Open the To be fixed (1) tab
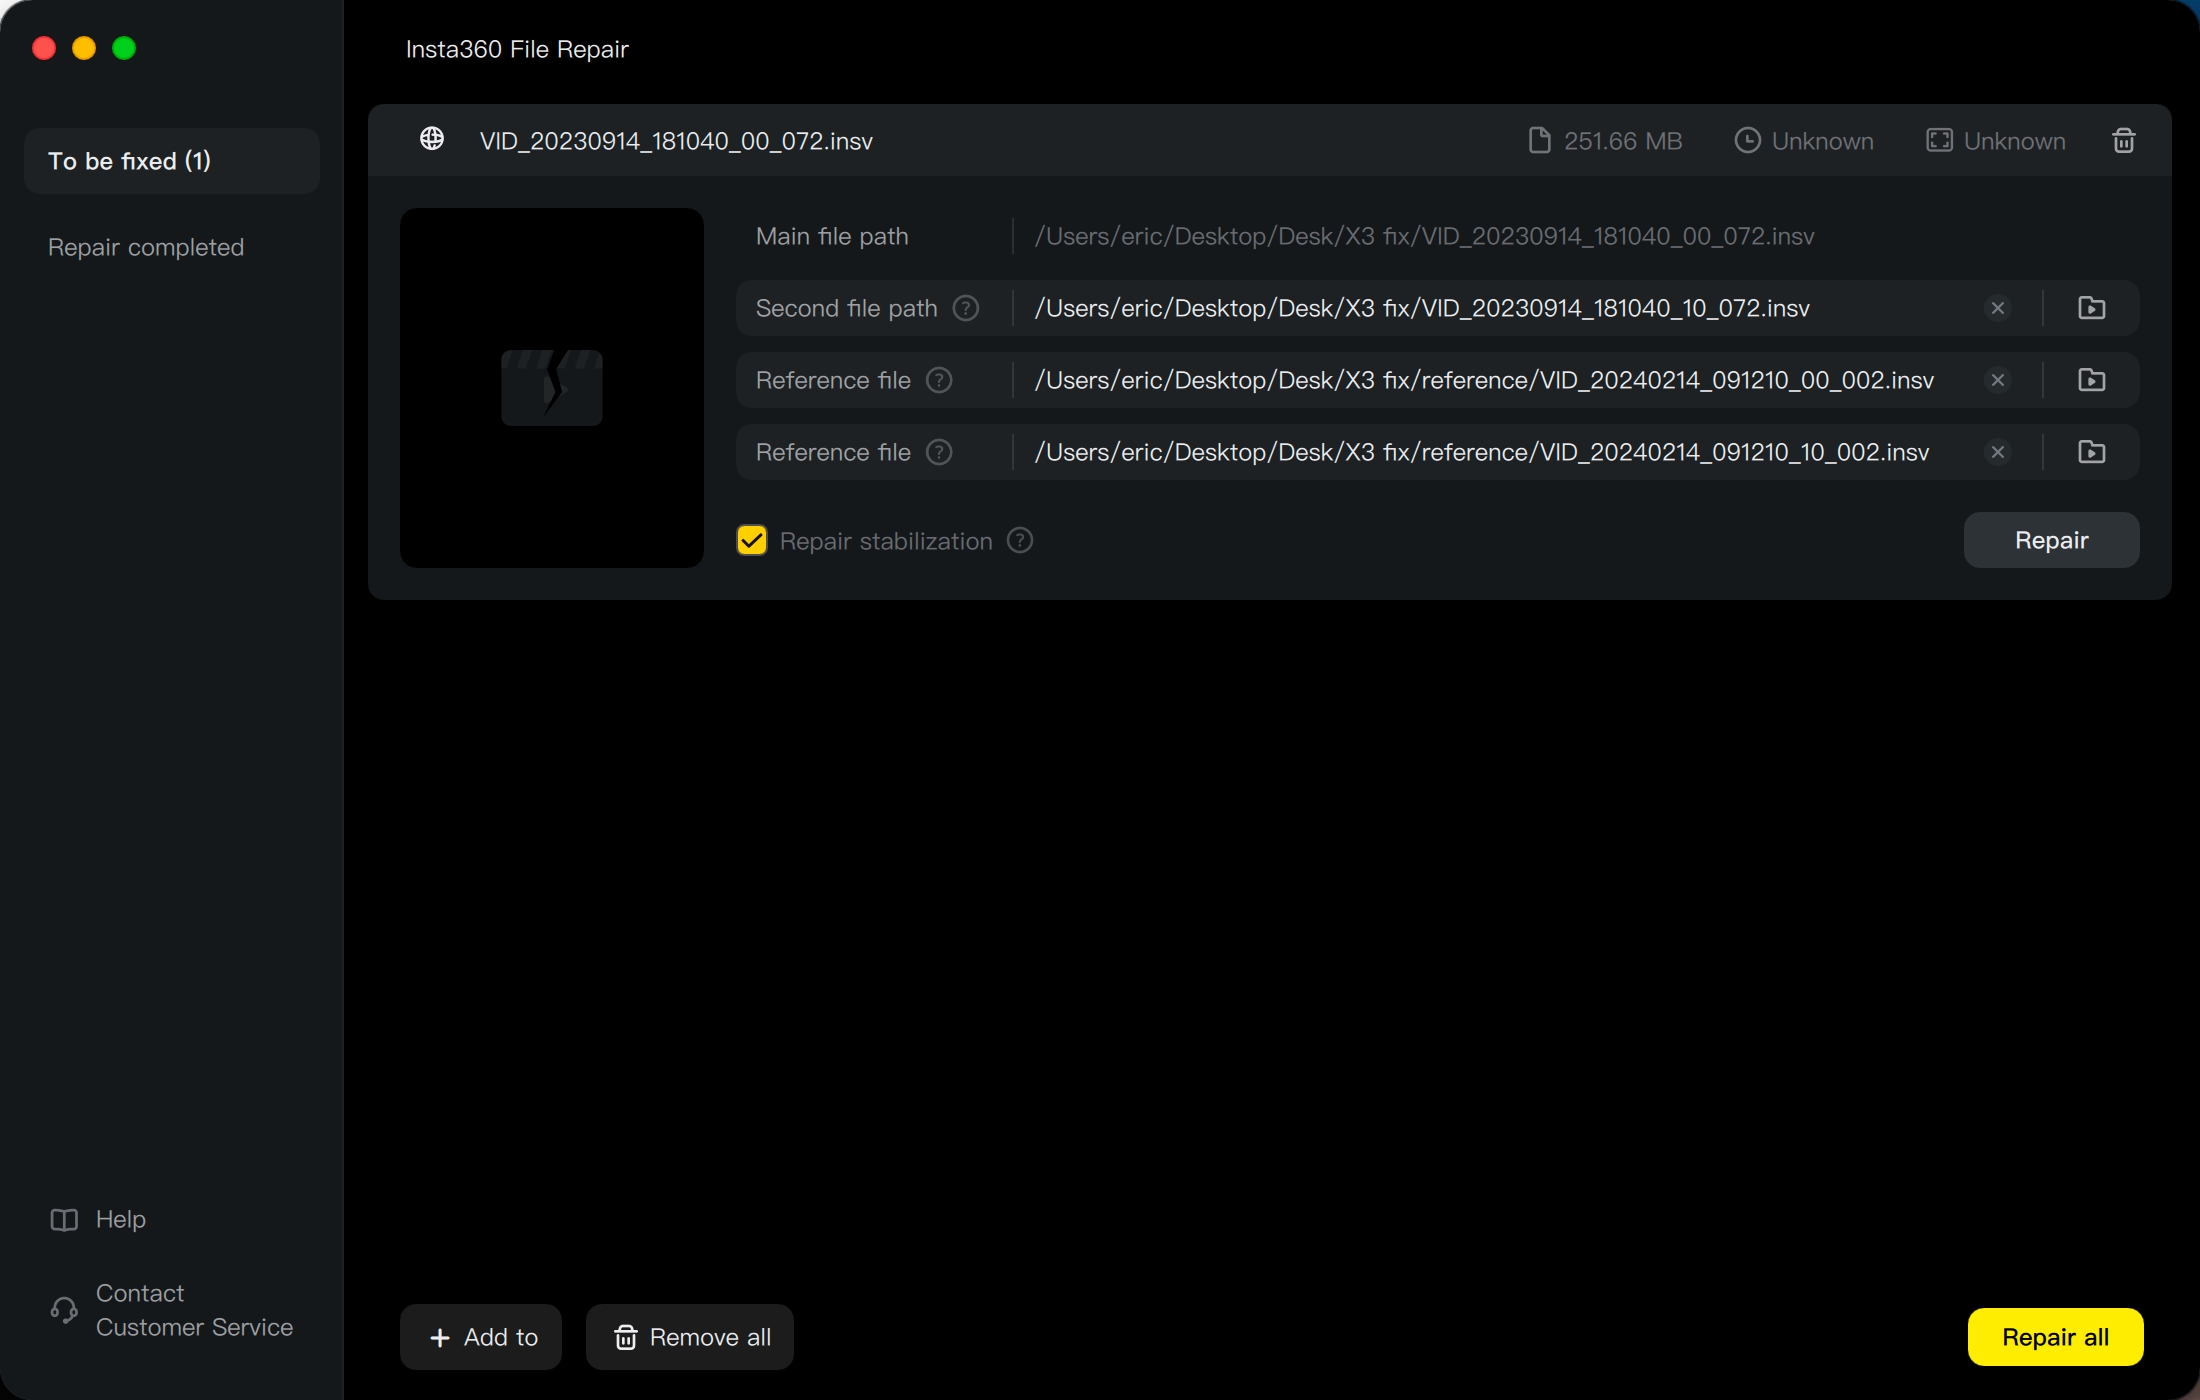The height and width of the screenshot is (1400, 2200). click(x=172, y=161)
